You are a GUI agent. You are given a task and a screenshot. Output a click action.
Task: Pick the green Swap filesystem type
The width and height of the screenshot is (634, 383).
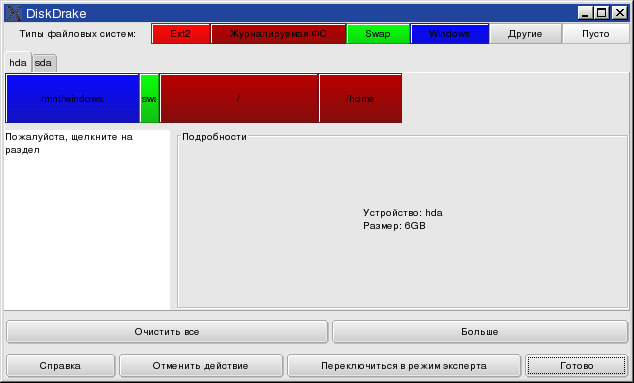point(378,34)
